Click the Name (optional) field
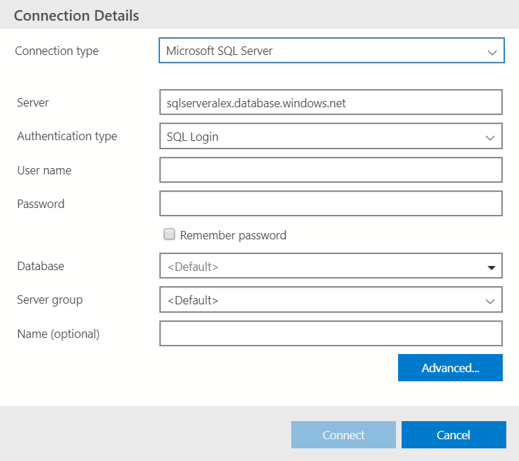 (331, 333)
